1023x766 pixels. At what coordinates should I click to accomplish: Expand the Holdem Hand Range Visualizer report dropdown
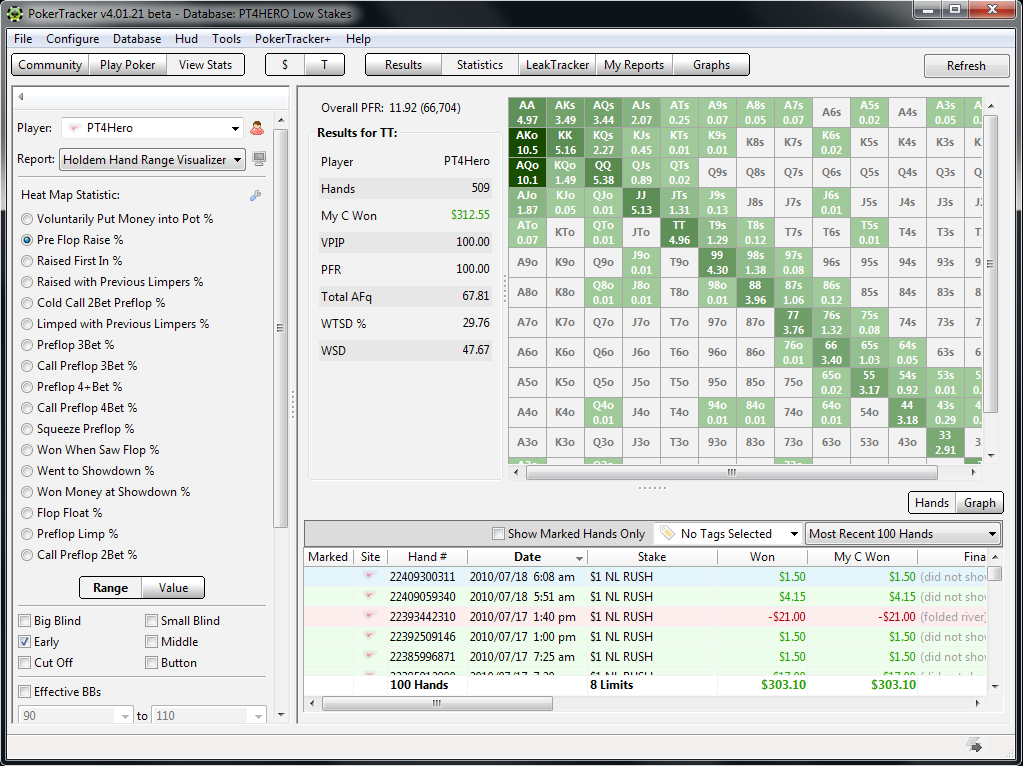[x=236, y=160]
